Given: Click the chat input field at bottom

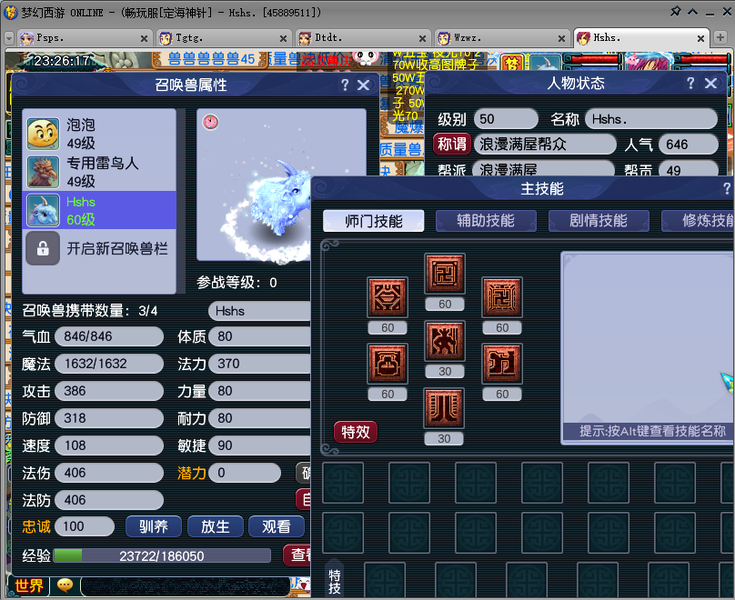Looking at the screenshot, I should [x=185, y=586].
